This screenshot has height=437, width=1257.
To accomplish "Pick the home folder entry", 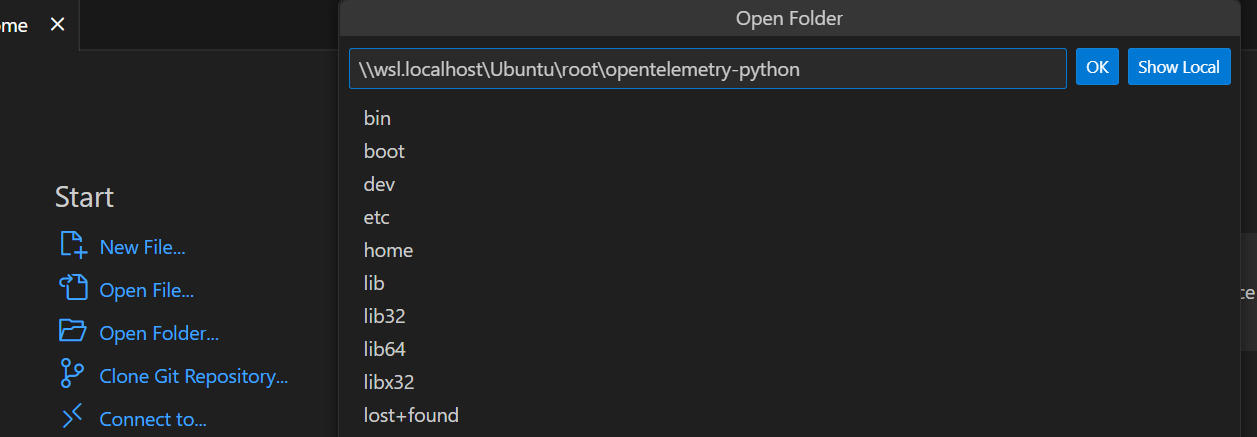I will coord(790,250).
